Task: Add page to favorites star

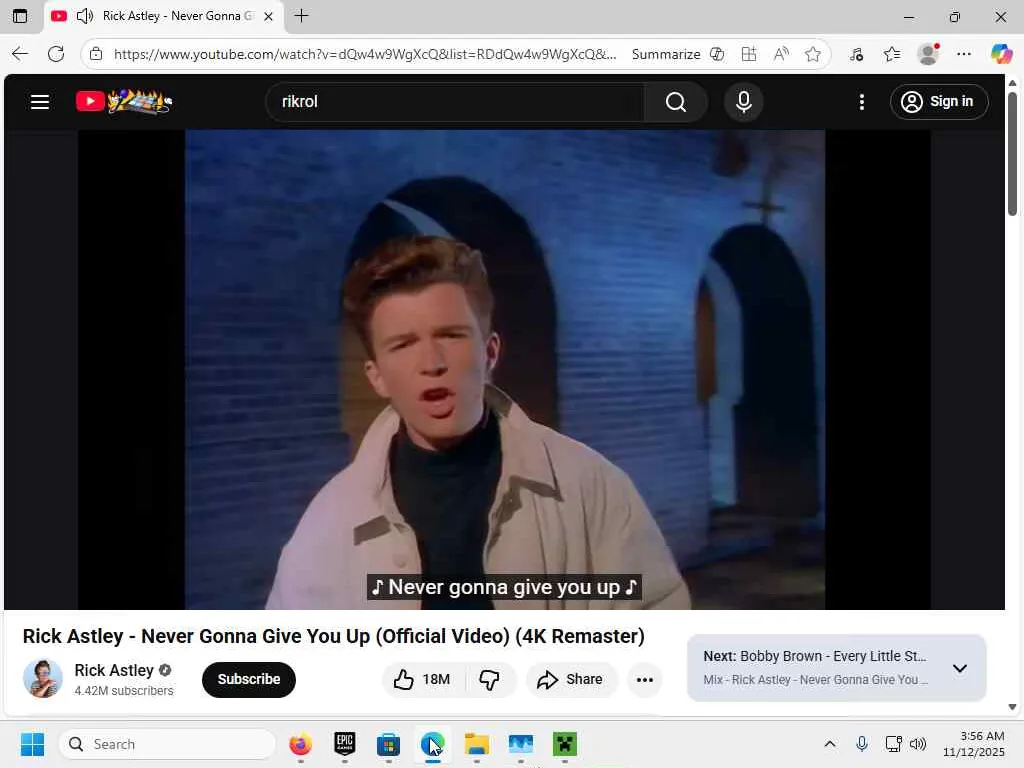Action: pyautogui.click(x=812, y=54)
